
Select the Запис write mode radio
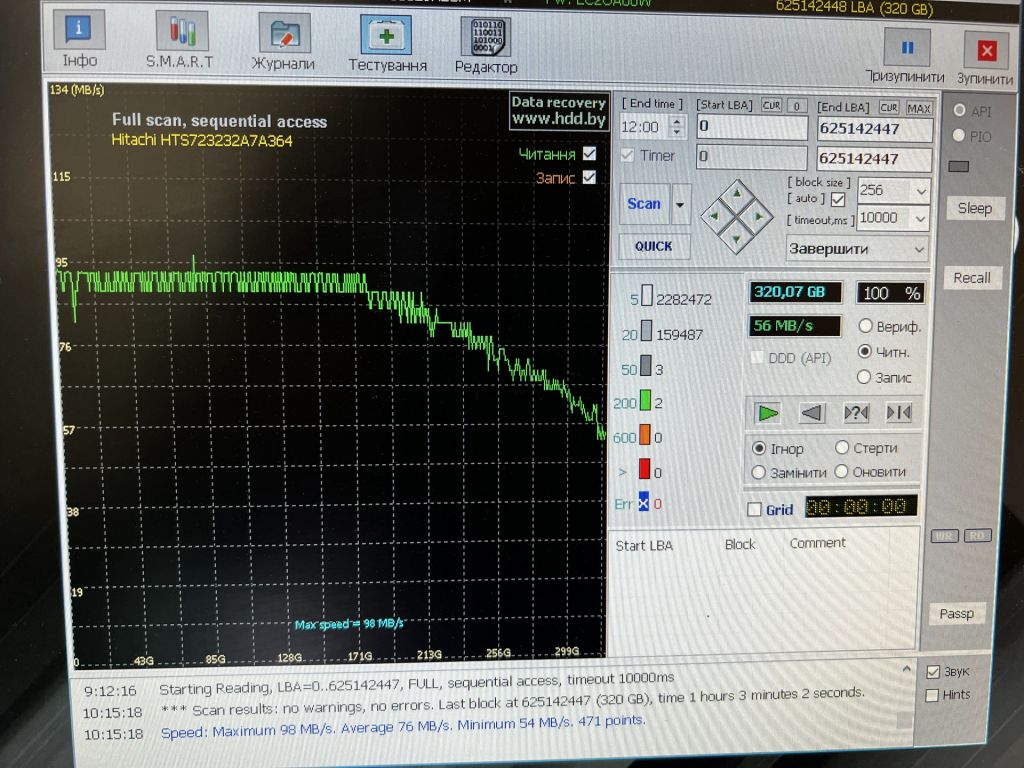(x=864, y=377)
